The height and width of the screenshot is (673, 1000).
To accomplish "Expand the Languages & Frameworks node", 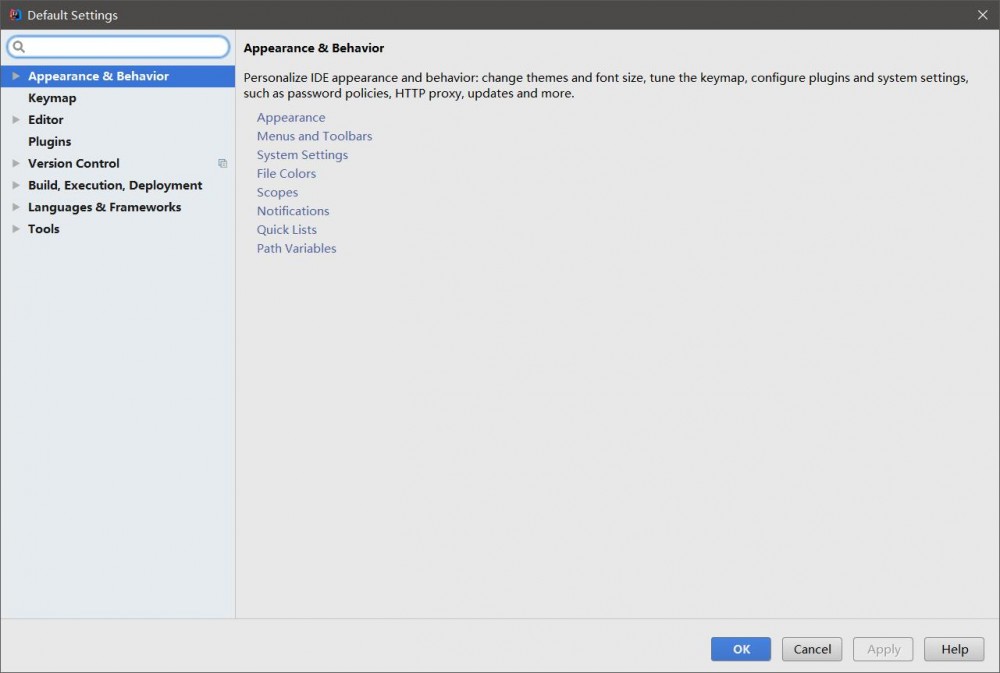I will [15, 207].
